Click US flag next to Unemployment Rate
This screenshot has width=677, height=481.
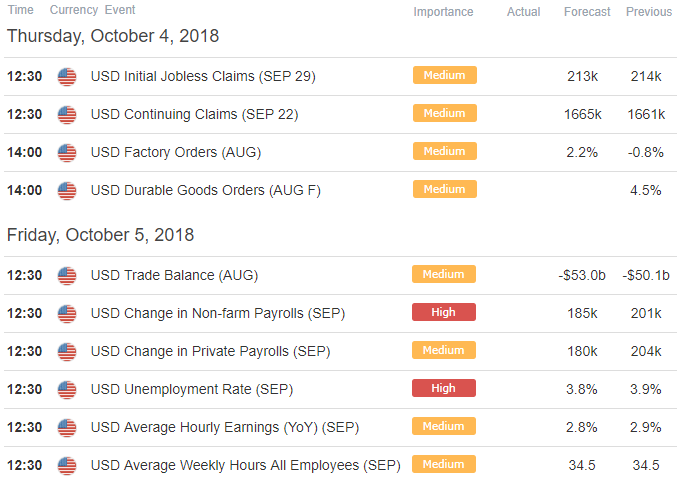67,390
